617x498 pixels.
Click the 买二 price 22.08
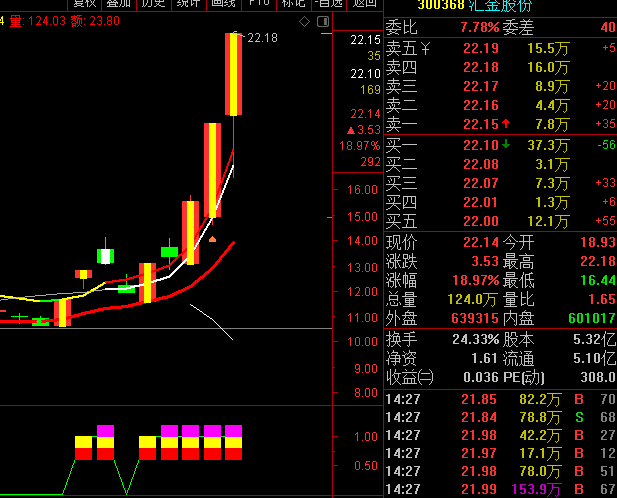point(481,164)
